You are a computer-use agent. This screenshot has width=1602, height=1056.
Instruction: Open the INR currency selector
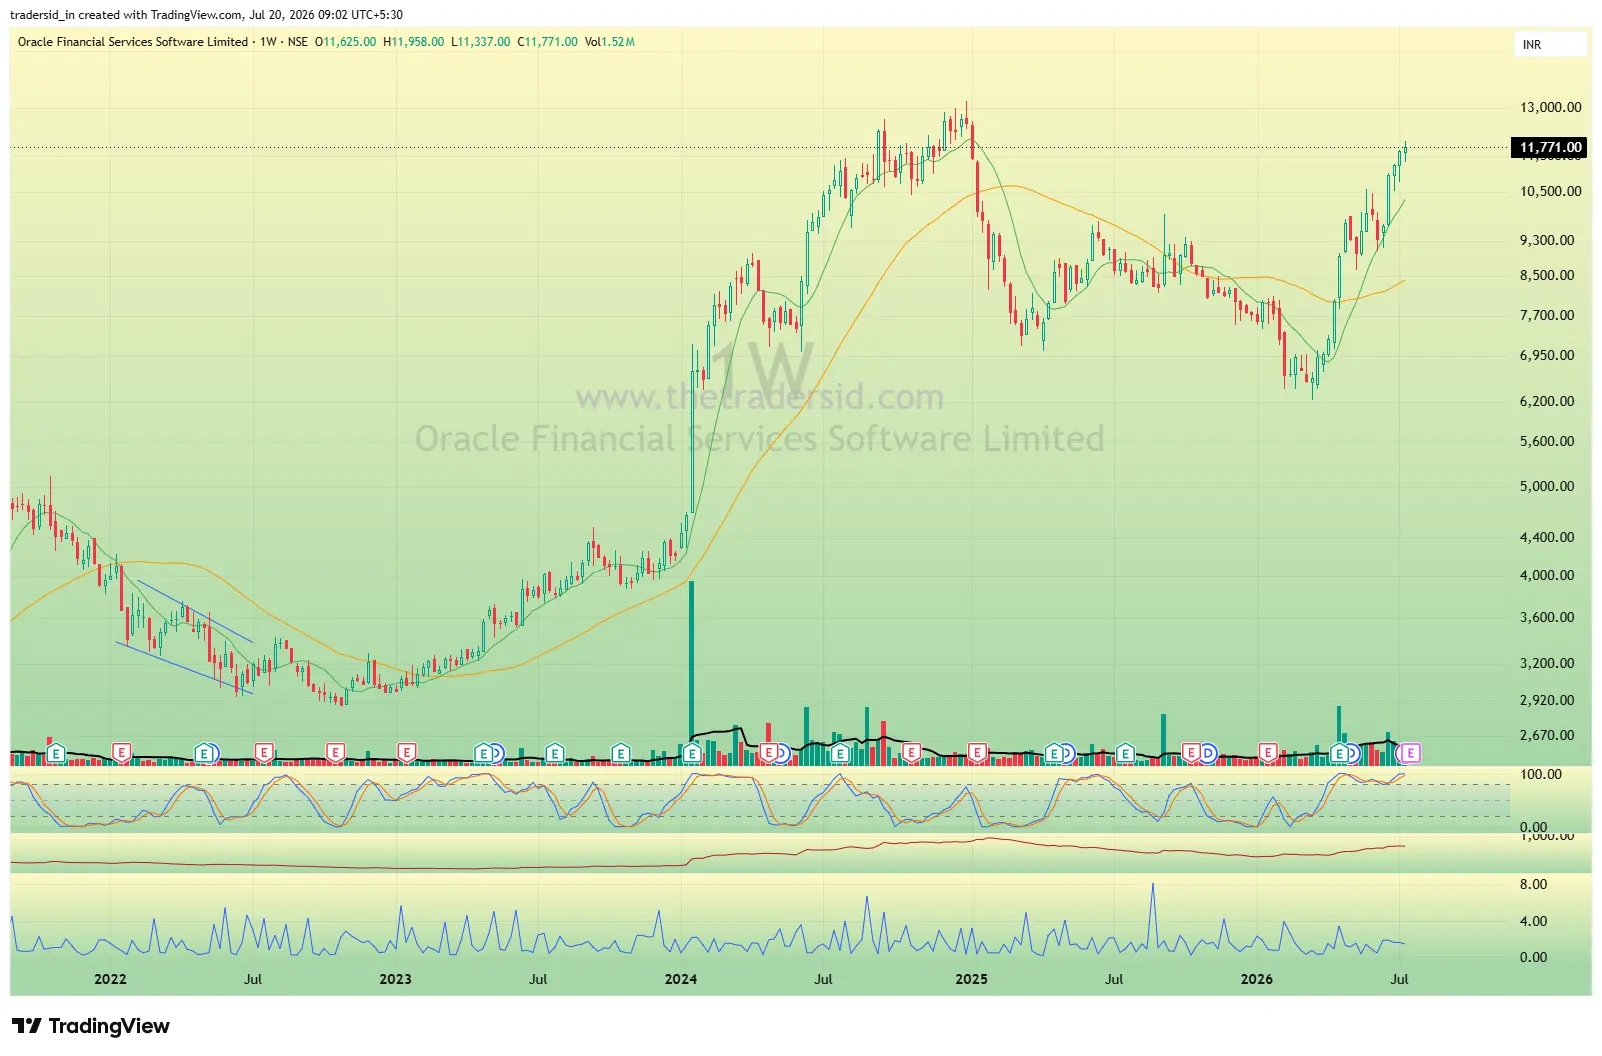[1551, 44]
